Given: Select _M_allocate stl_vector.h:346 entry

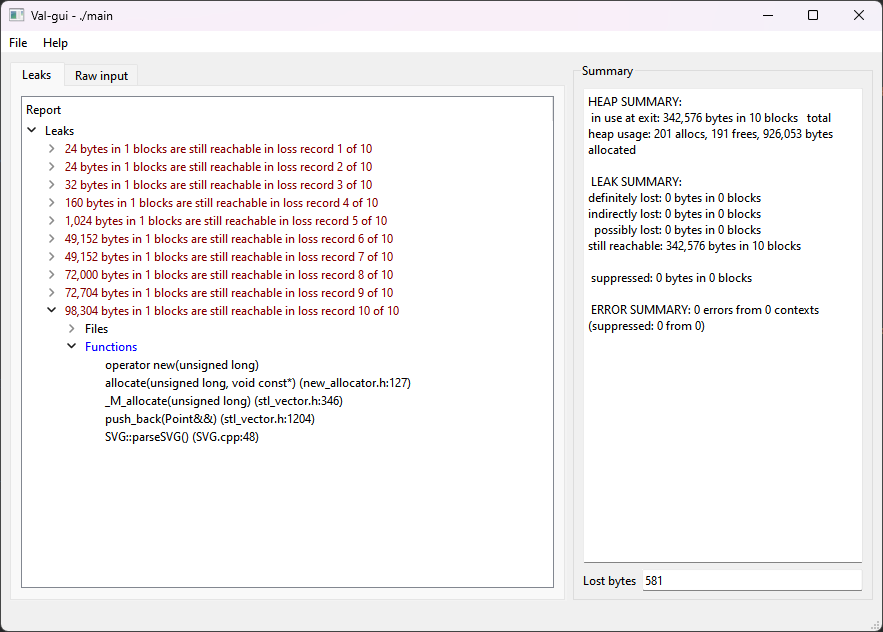Looking at the screenshot, I should (224, 401).
